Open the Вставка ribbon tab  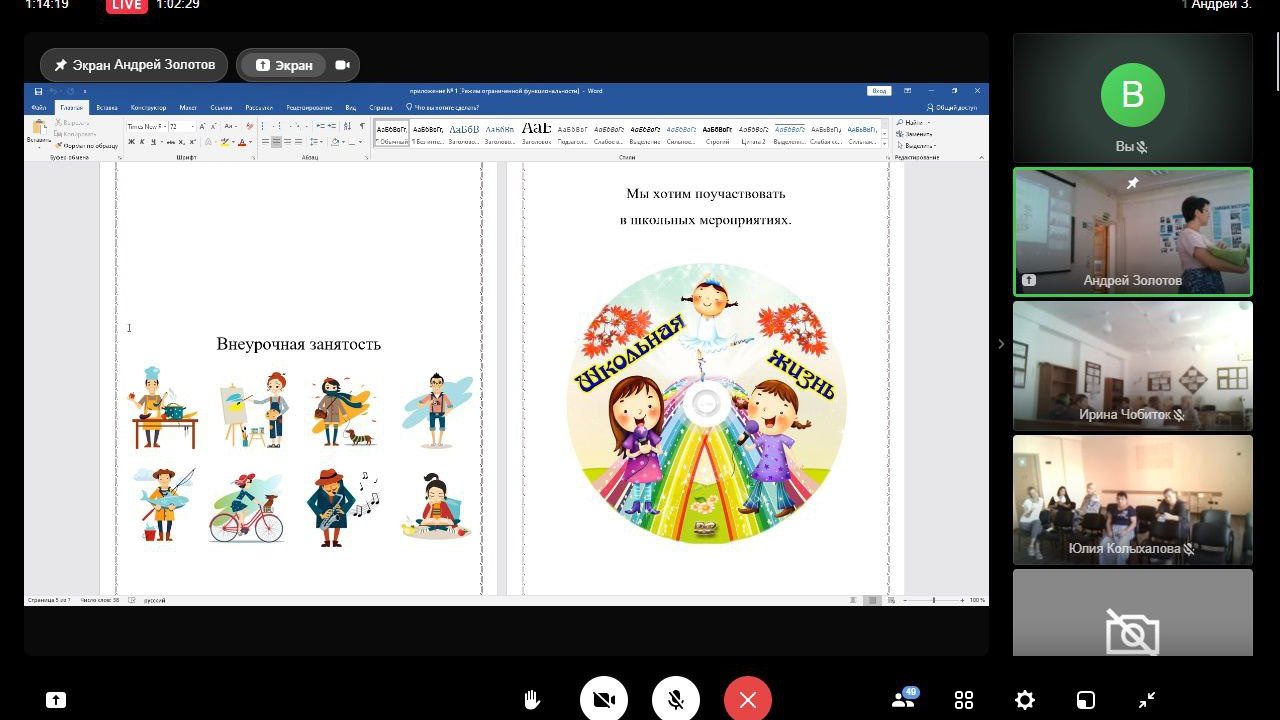pyautogui.click(x=107, y=107)
